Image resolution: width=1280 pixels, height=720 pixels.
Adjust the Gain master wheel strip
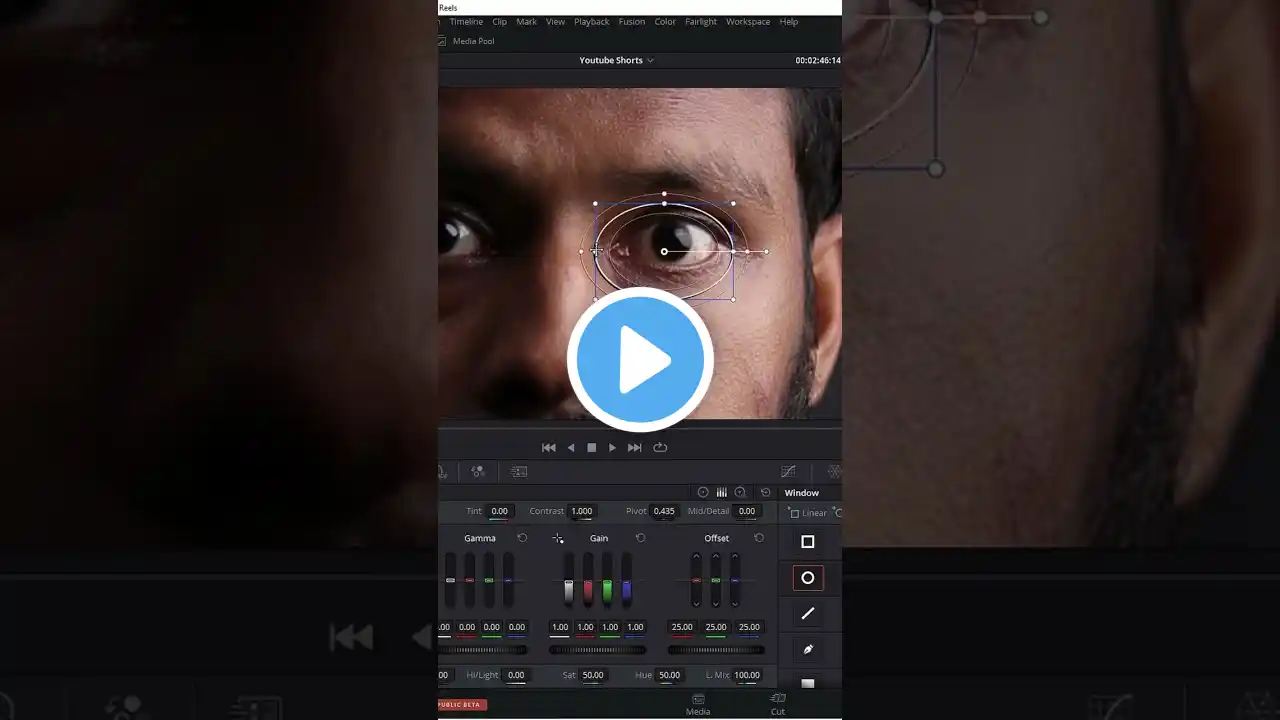(597, 650)
